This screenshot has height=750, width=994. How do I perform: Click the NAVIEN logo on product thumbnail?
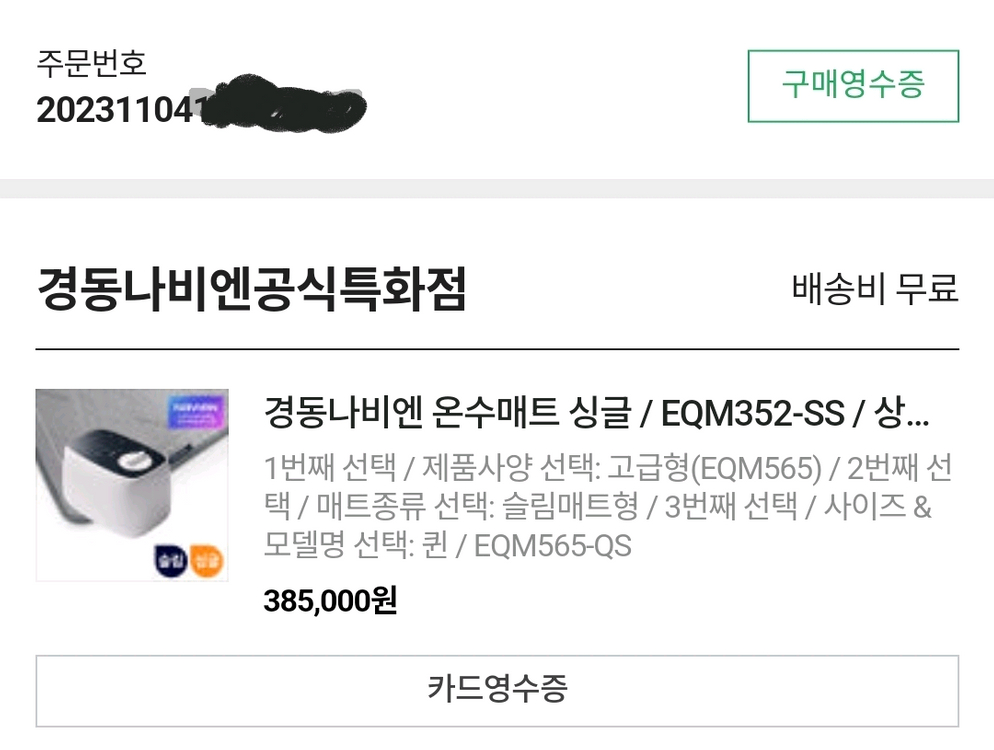pos(198,412)
